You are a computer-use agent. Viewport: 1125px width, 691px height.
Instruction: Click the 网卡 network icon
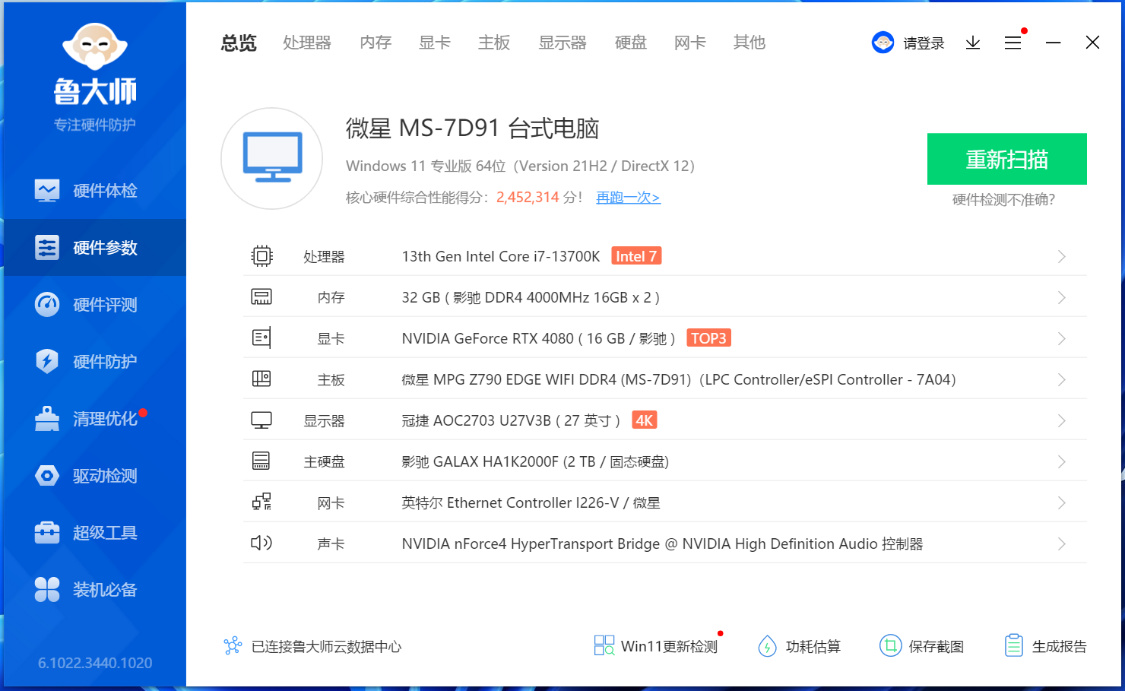coord(262,502)
